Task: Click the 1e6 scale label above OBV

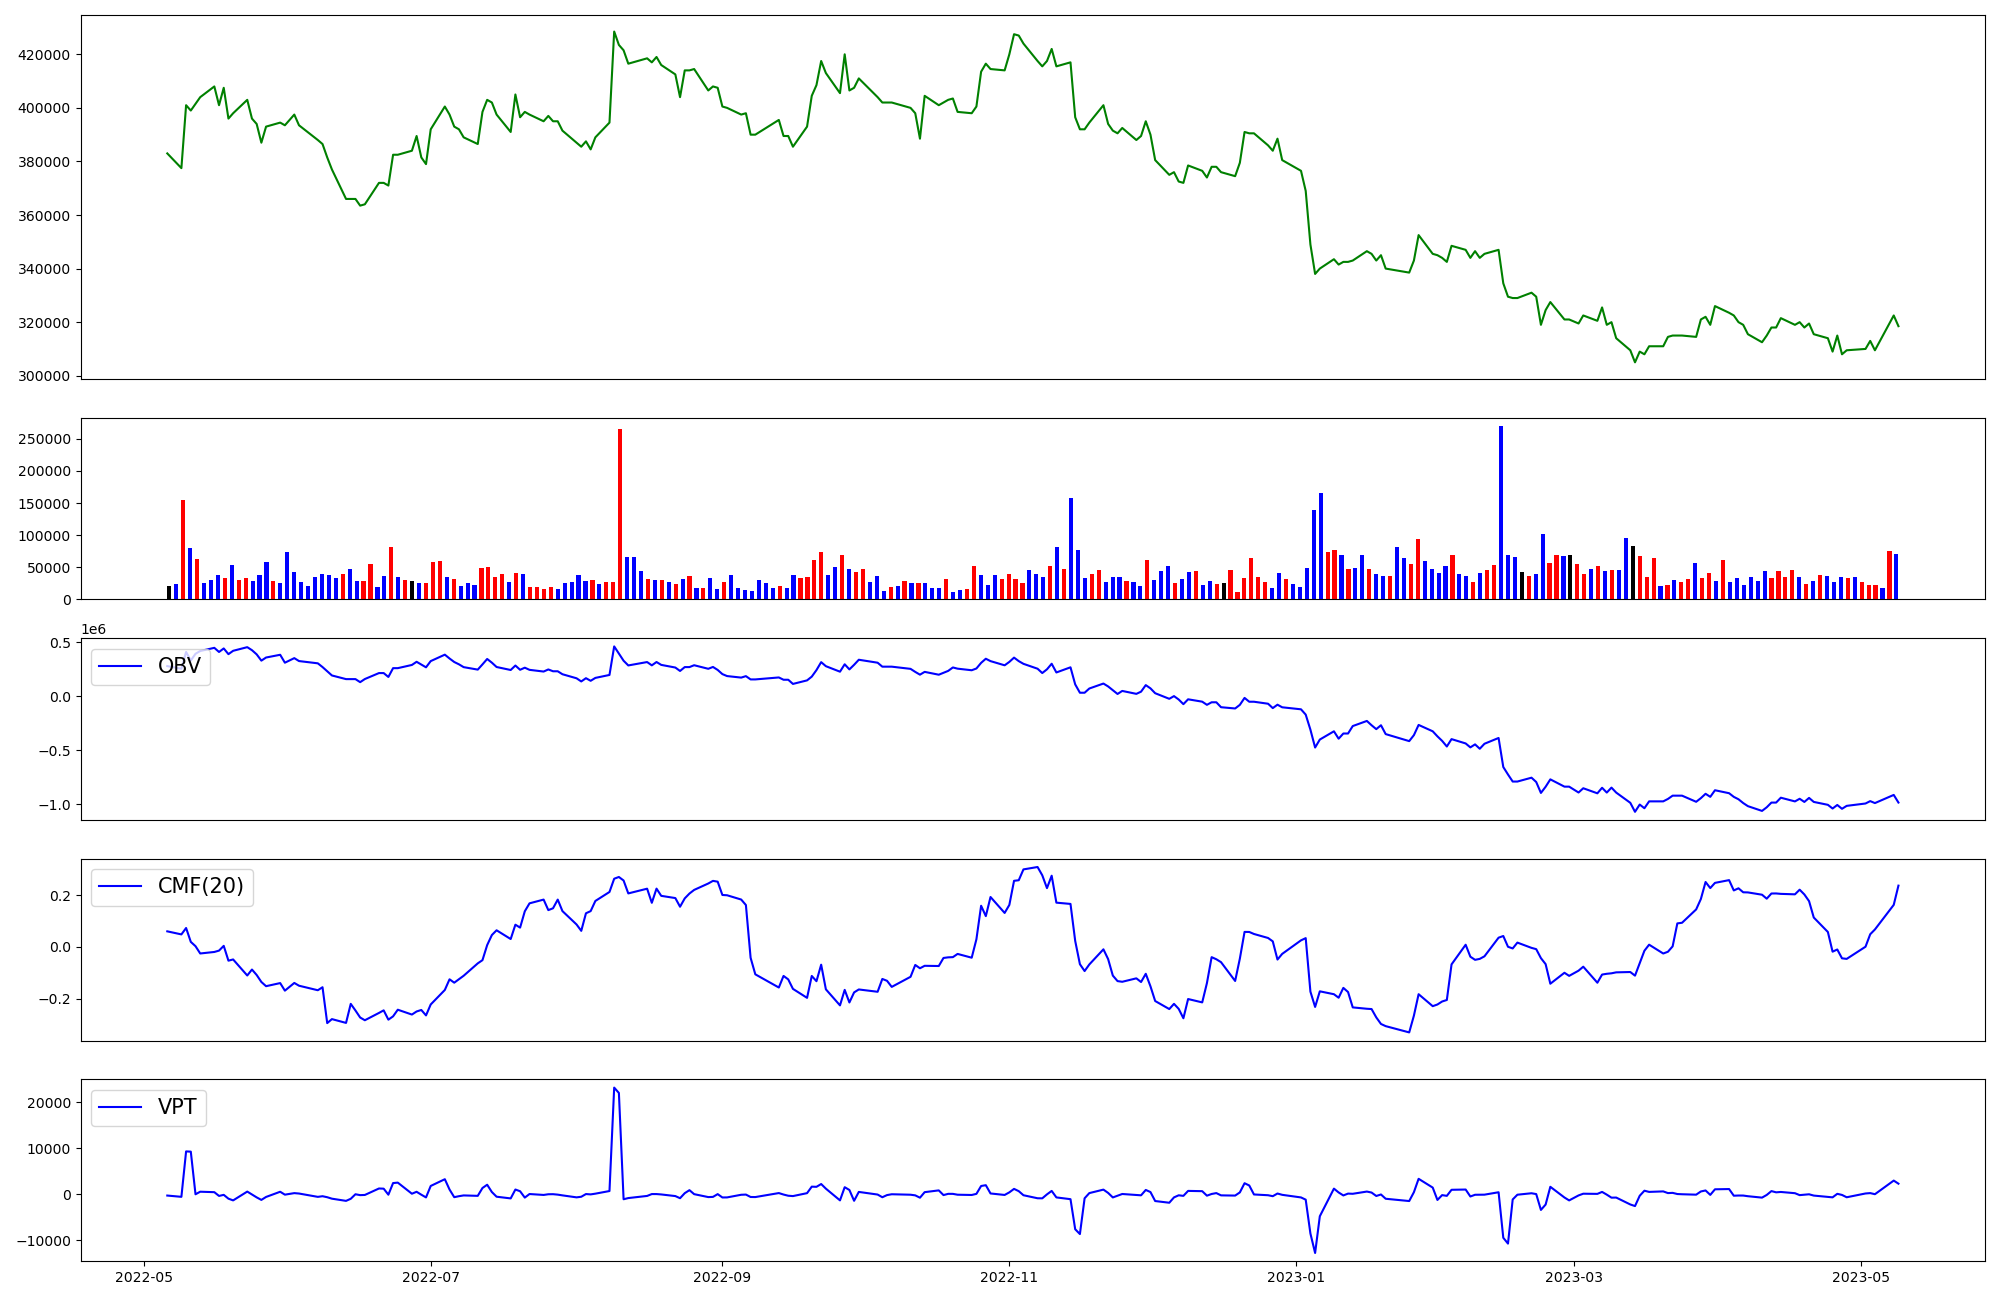Action: click(x=93, y=629)
